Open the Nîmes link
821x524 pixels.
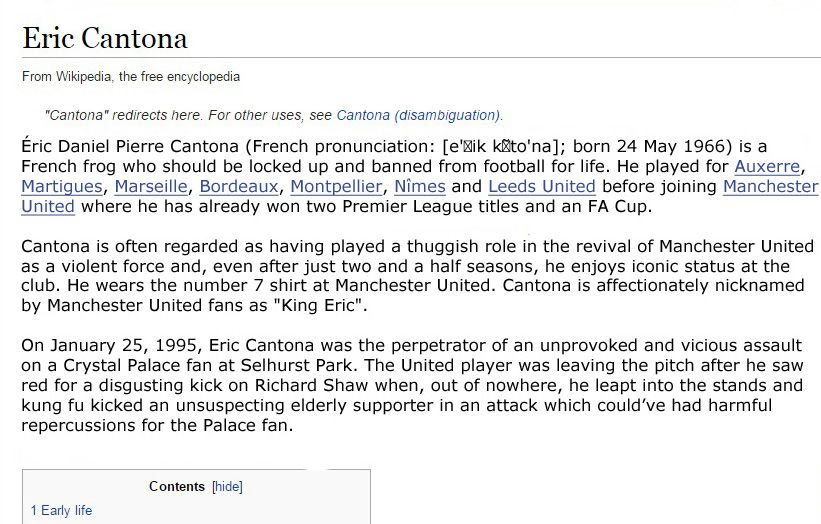pyautogui.click(x=419, y=186)
